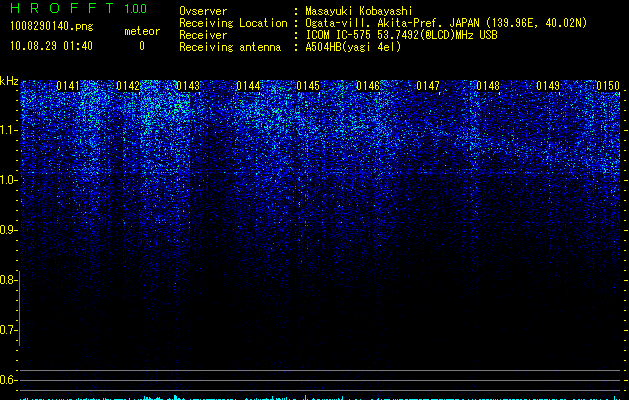The image size is (629, 400).
Task: Click the 0147 time marker
Action: click(x=428, y=86)
